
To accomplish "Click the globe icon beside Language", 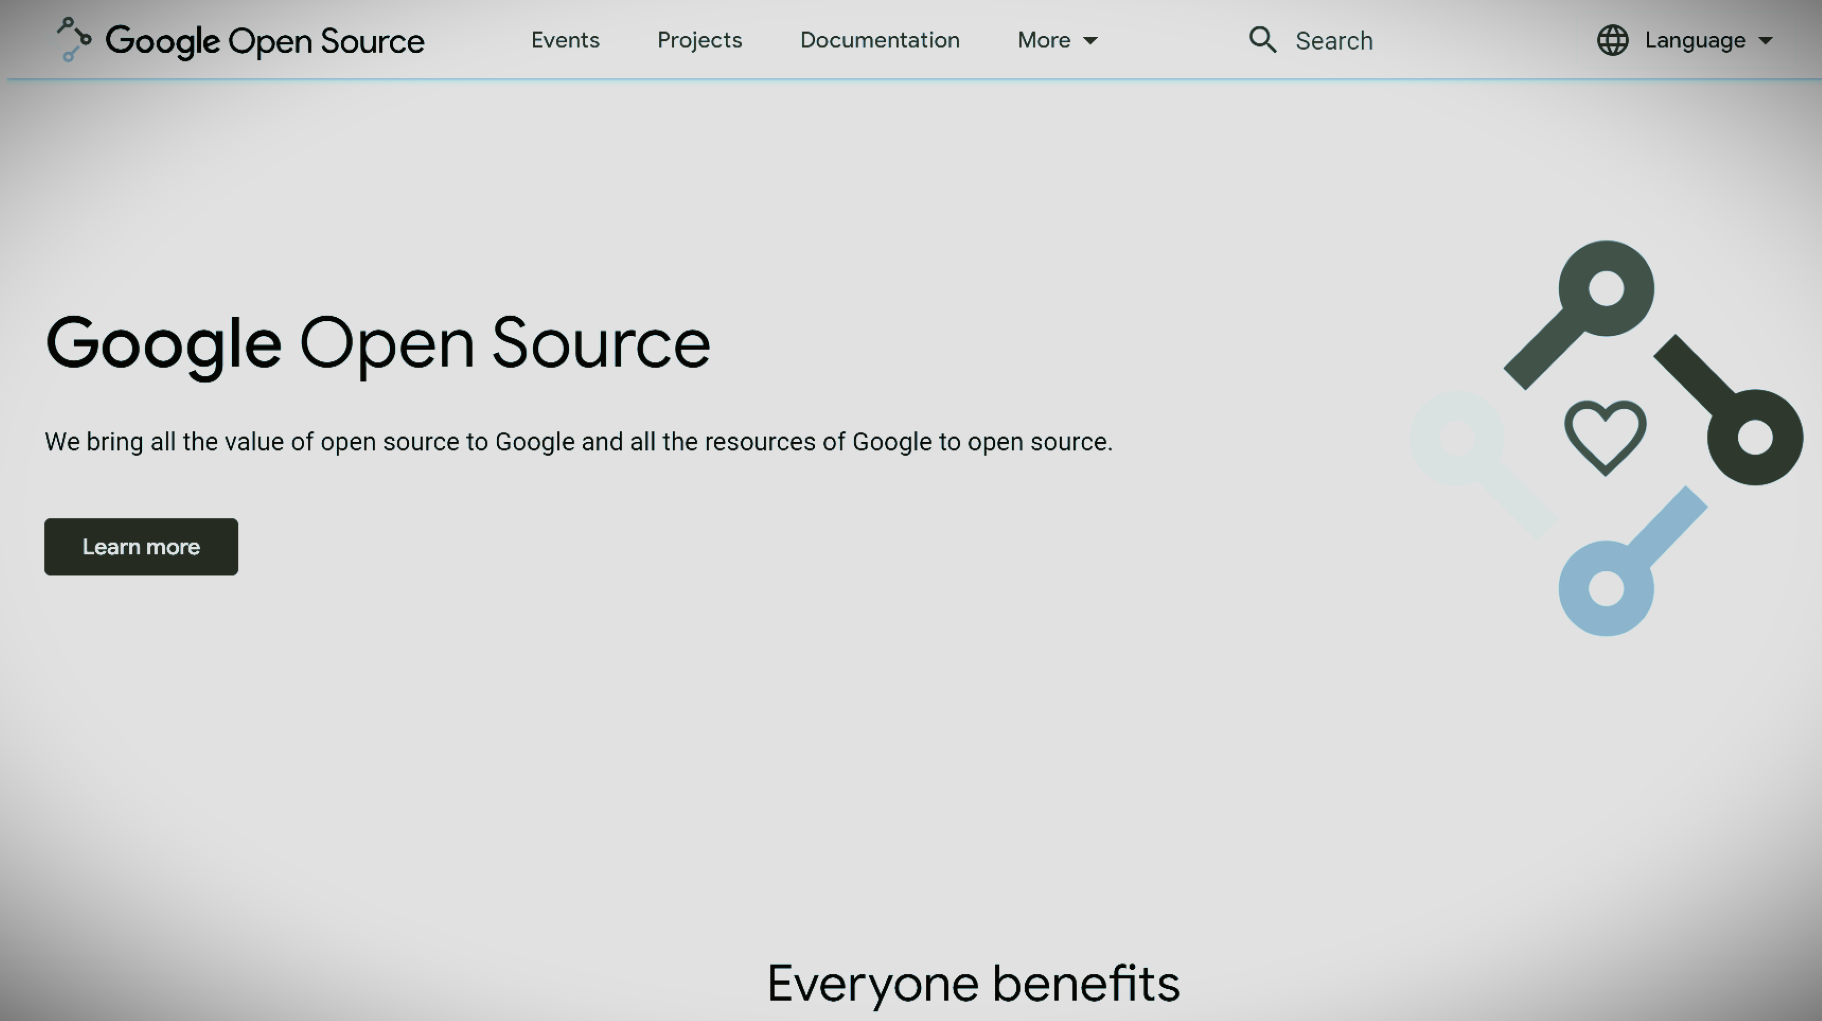I will tap(1612, 40).
